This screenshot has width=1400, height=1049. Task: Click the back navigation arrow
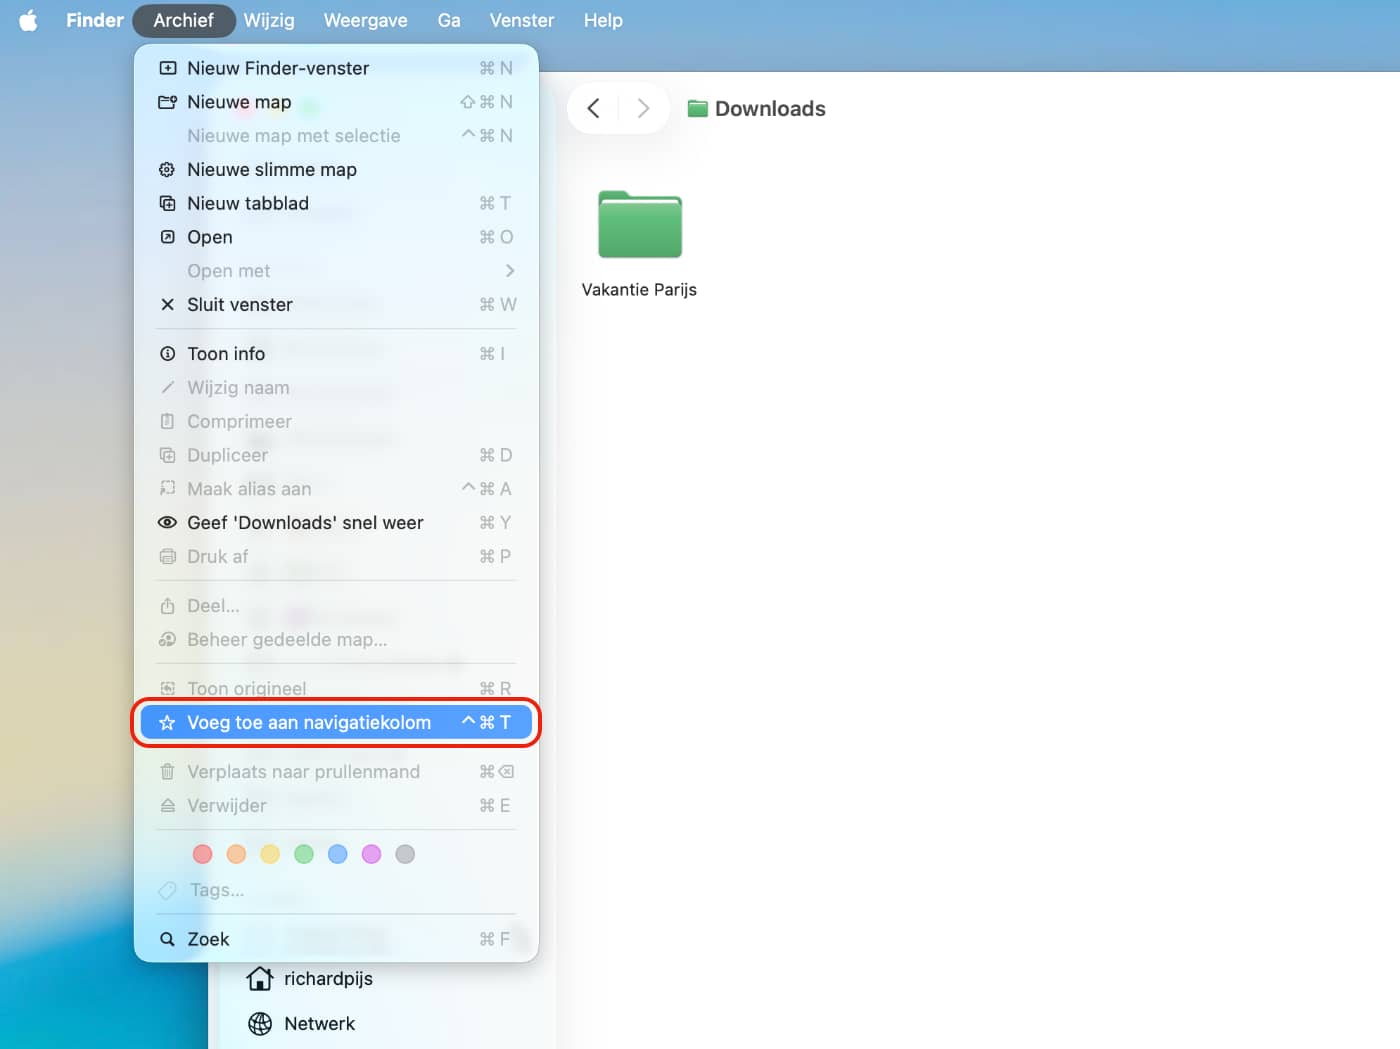(x=593, y=108)
